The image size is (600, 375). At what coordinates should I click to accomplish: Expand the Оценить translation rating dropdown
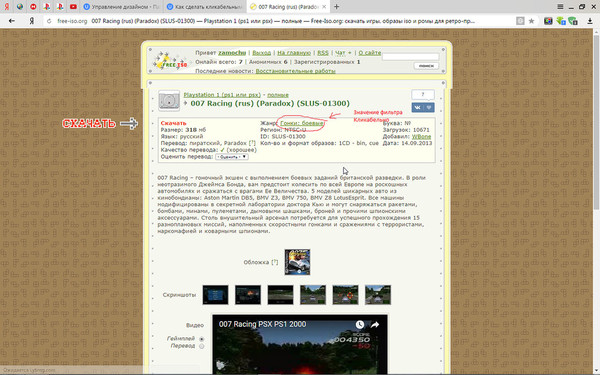coord(232,157)
